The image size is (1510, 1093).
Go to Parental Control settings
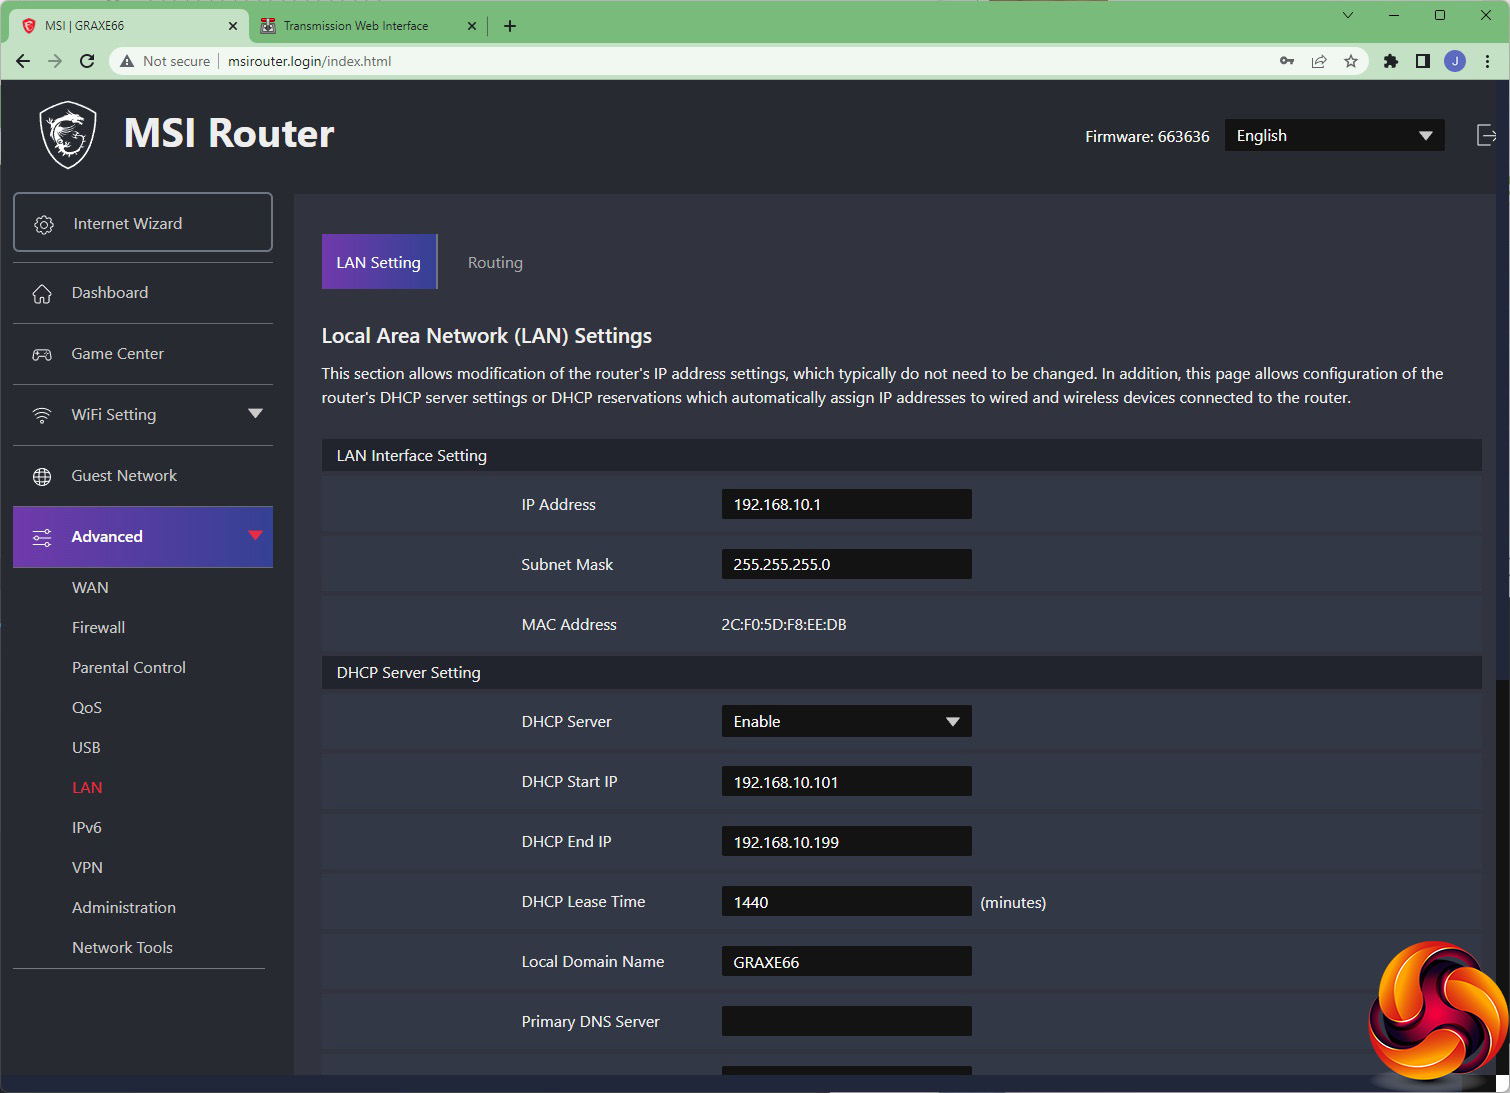129,668
